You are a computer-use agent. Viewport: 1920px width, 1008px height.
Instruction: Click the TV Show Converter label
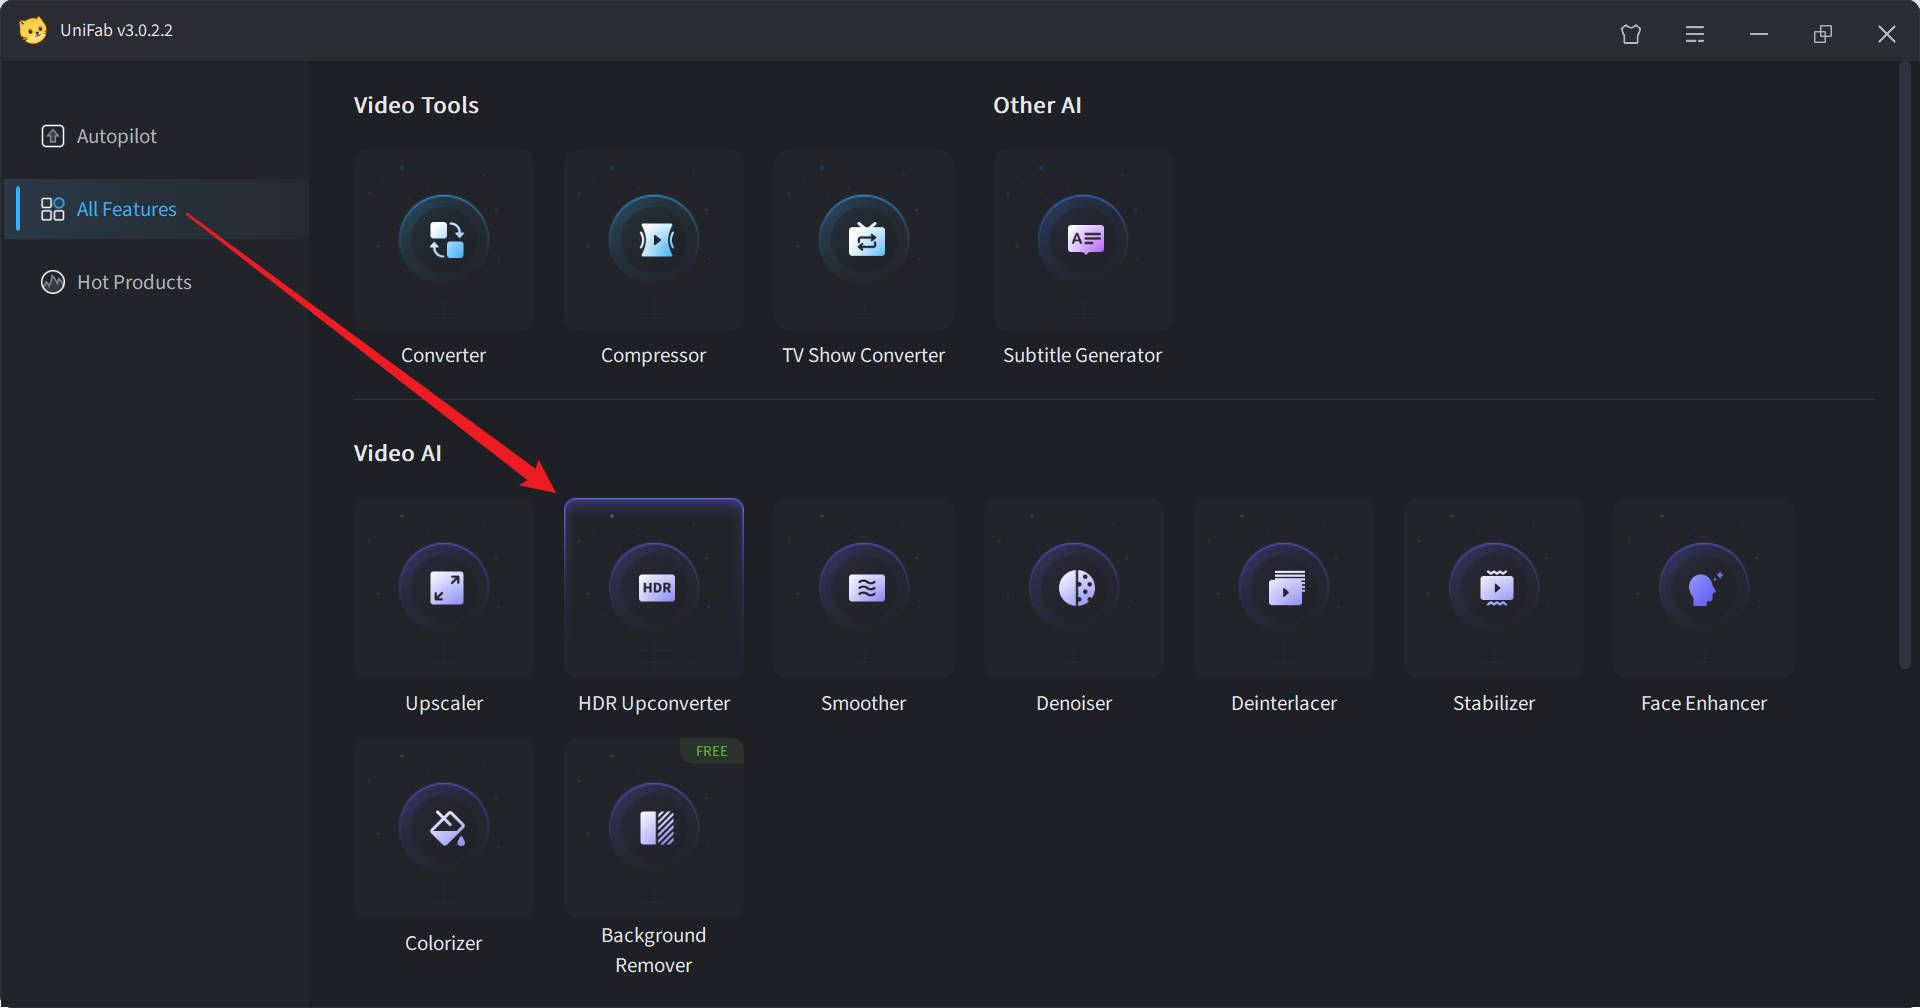(863, 355)
